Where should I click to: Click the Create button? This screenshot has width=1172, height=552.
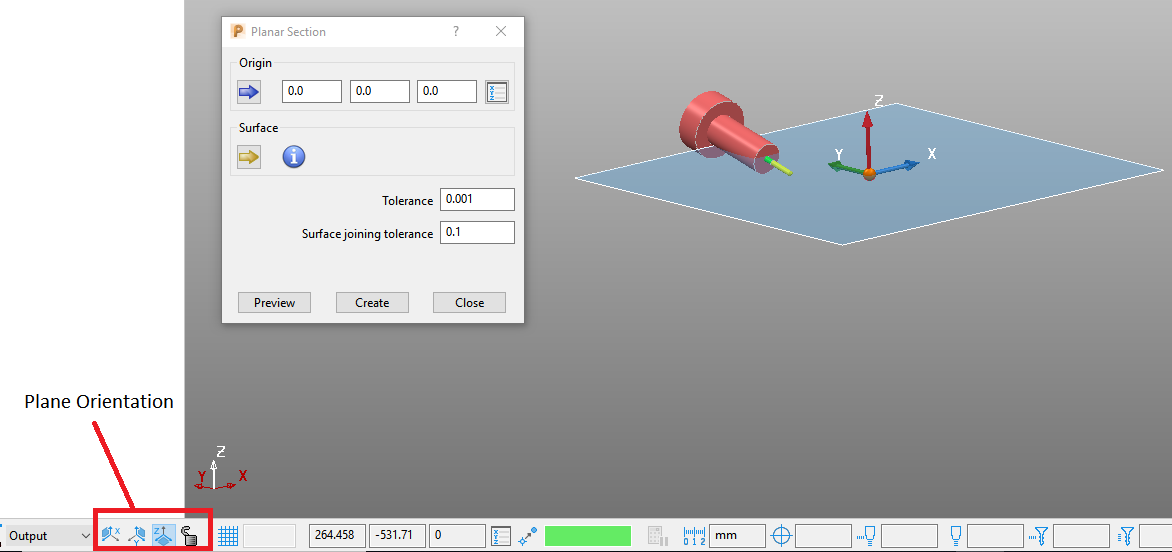[x=372, y=303]
